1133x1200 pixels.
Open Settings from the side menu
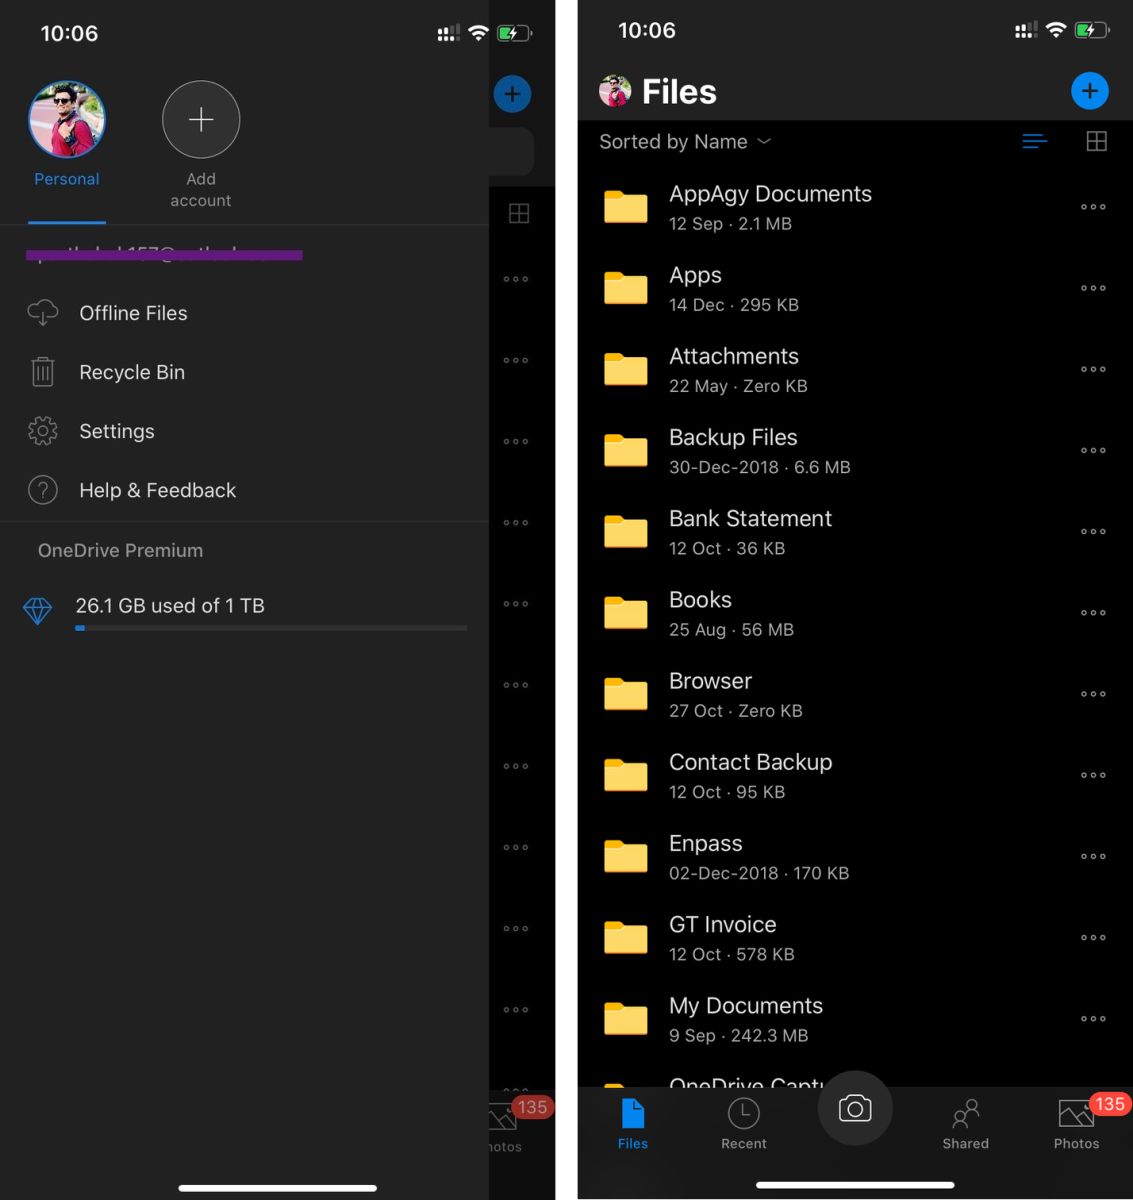244,431
